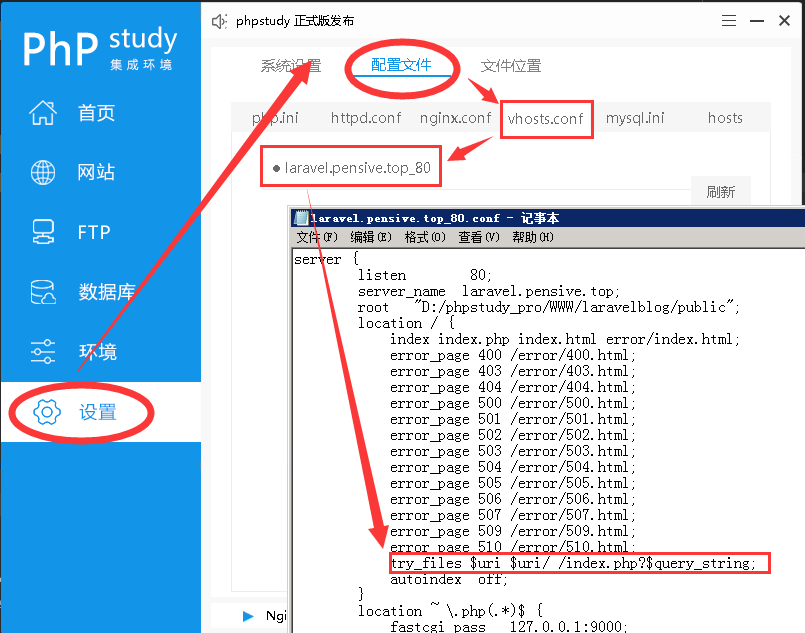
Task: Click the 刷新 refresh button
Action: 721,192
